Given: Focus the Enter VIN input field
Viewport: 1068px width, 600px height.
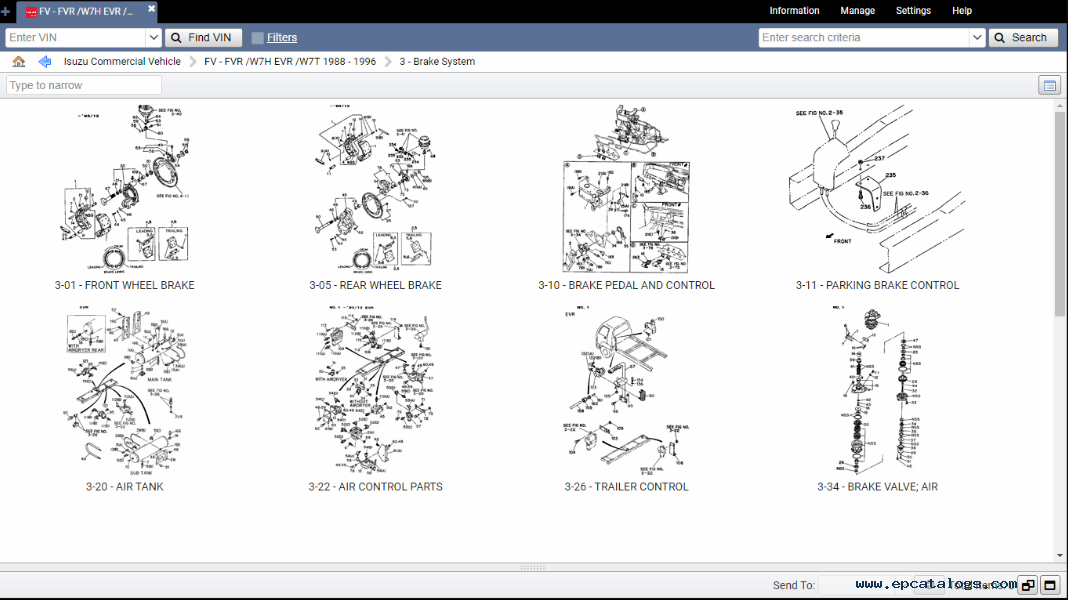Looking at the screenshot, I should click(x=76, y=37).
